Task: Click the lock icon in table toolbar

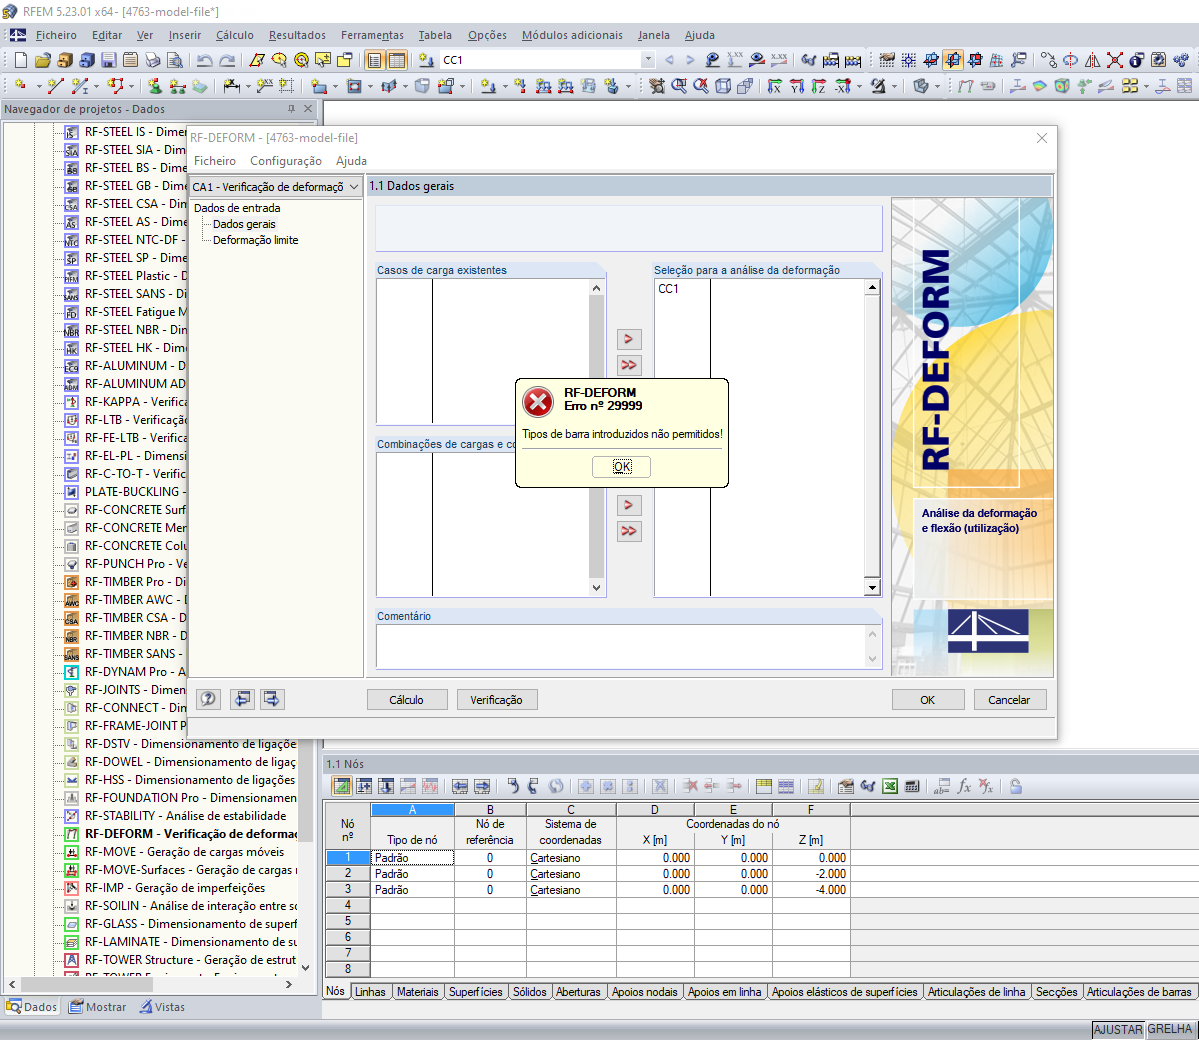Action: point(1016,786)
